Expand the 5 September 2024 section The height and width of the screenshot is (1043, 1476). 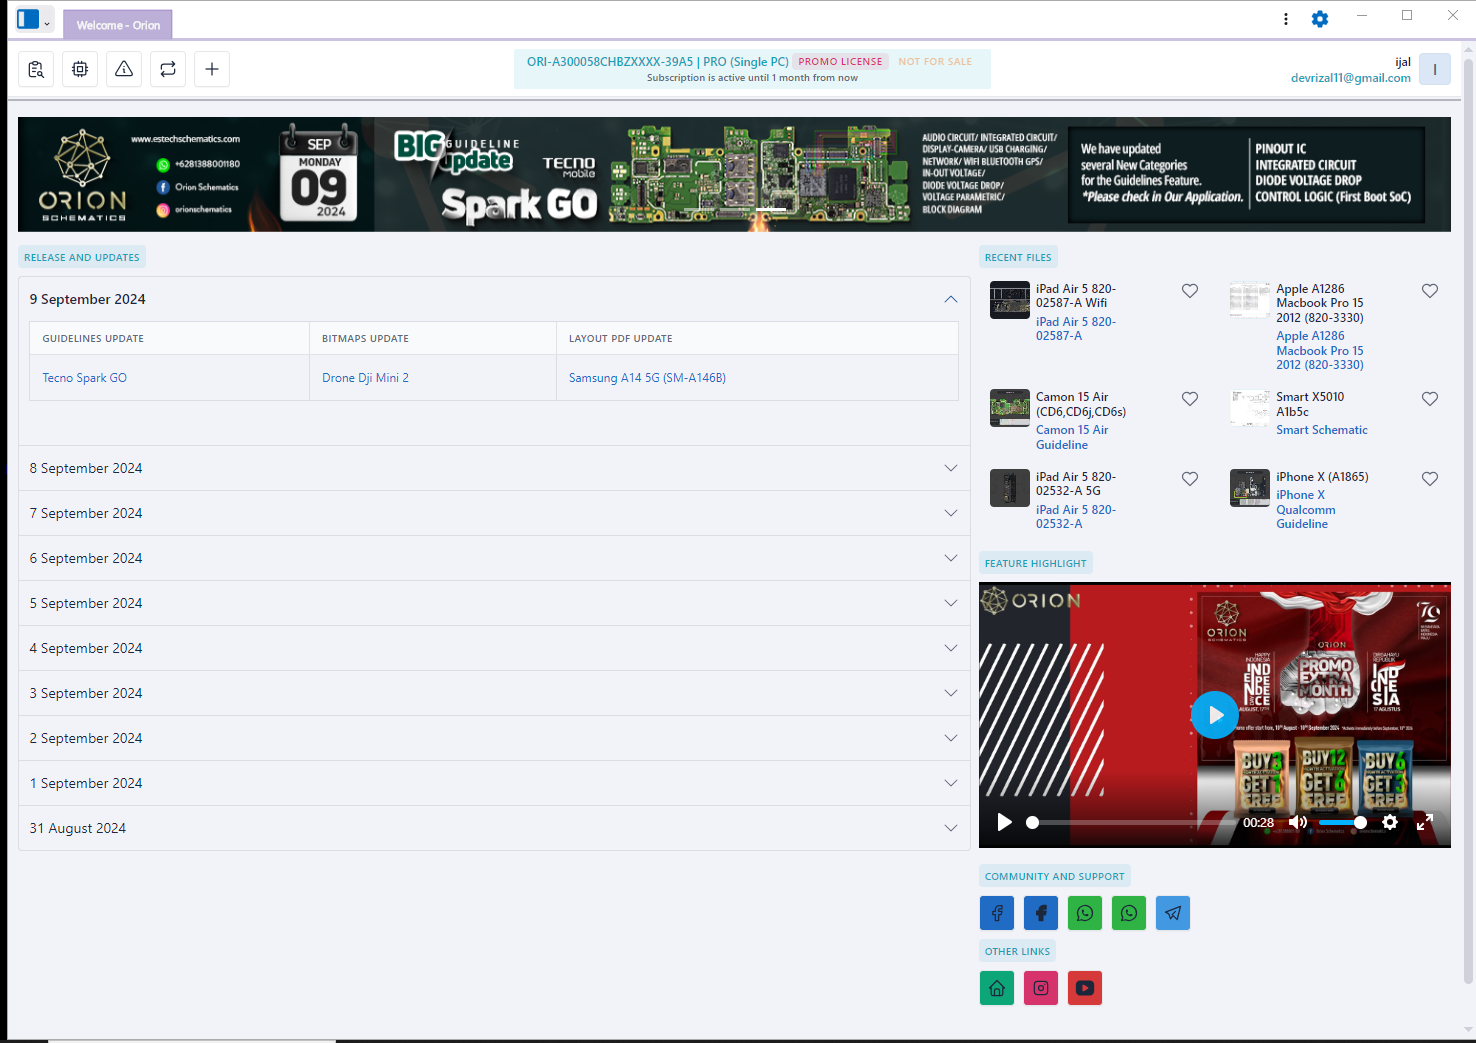pyautogui.click(x=494, y=603)
